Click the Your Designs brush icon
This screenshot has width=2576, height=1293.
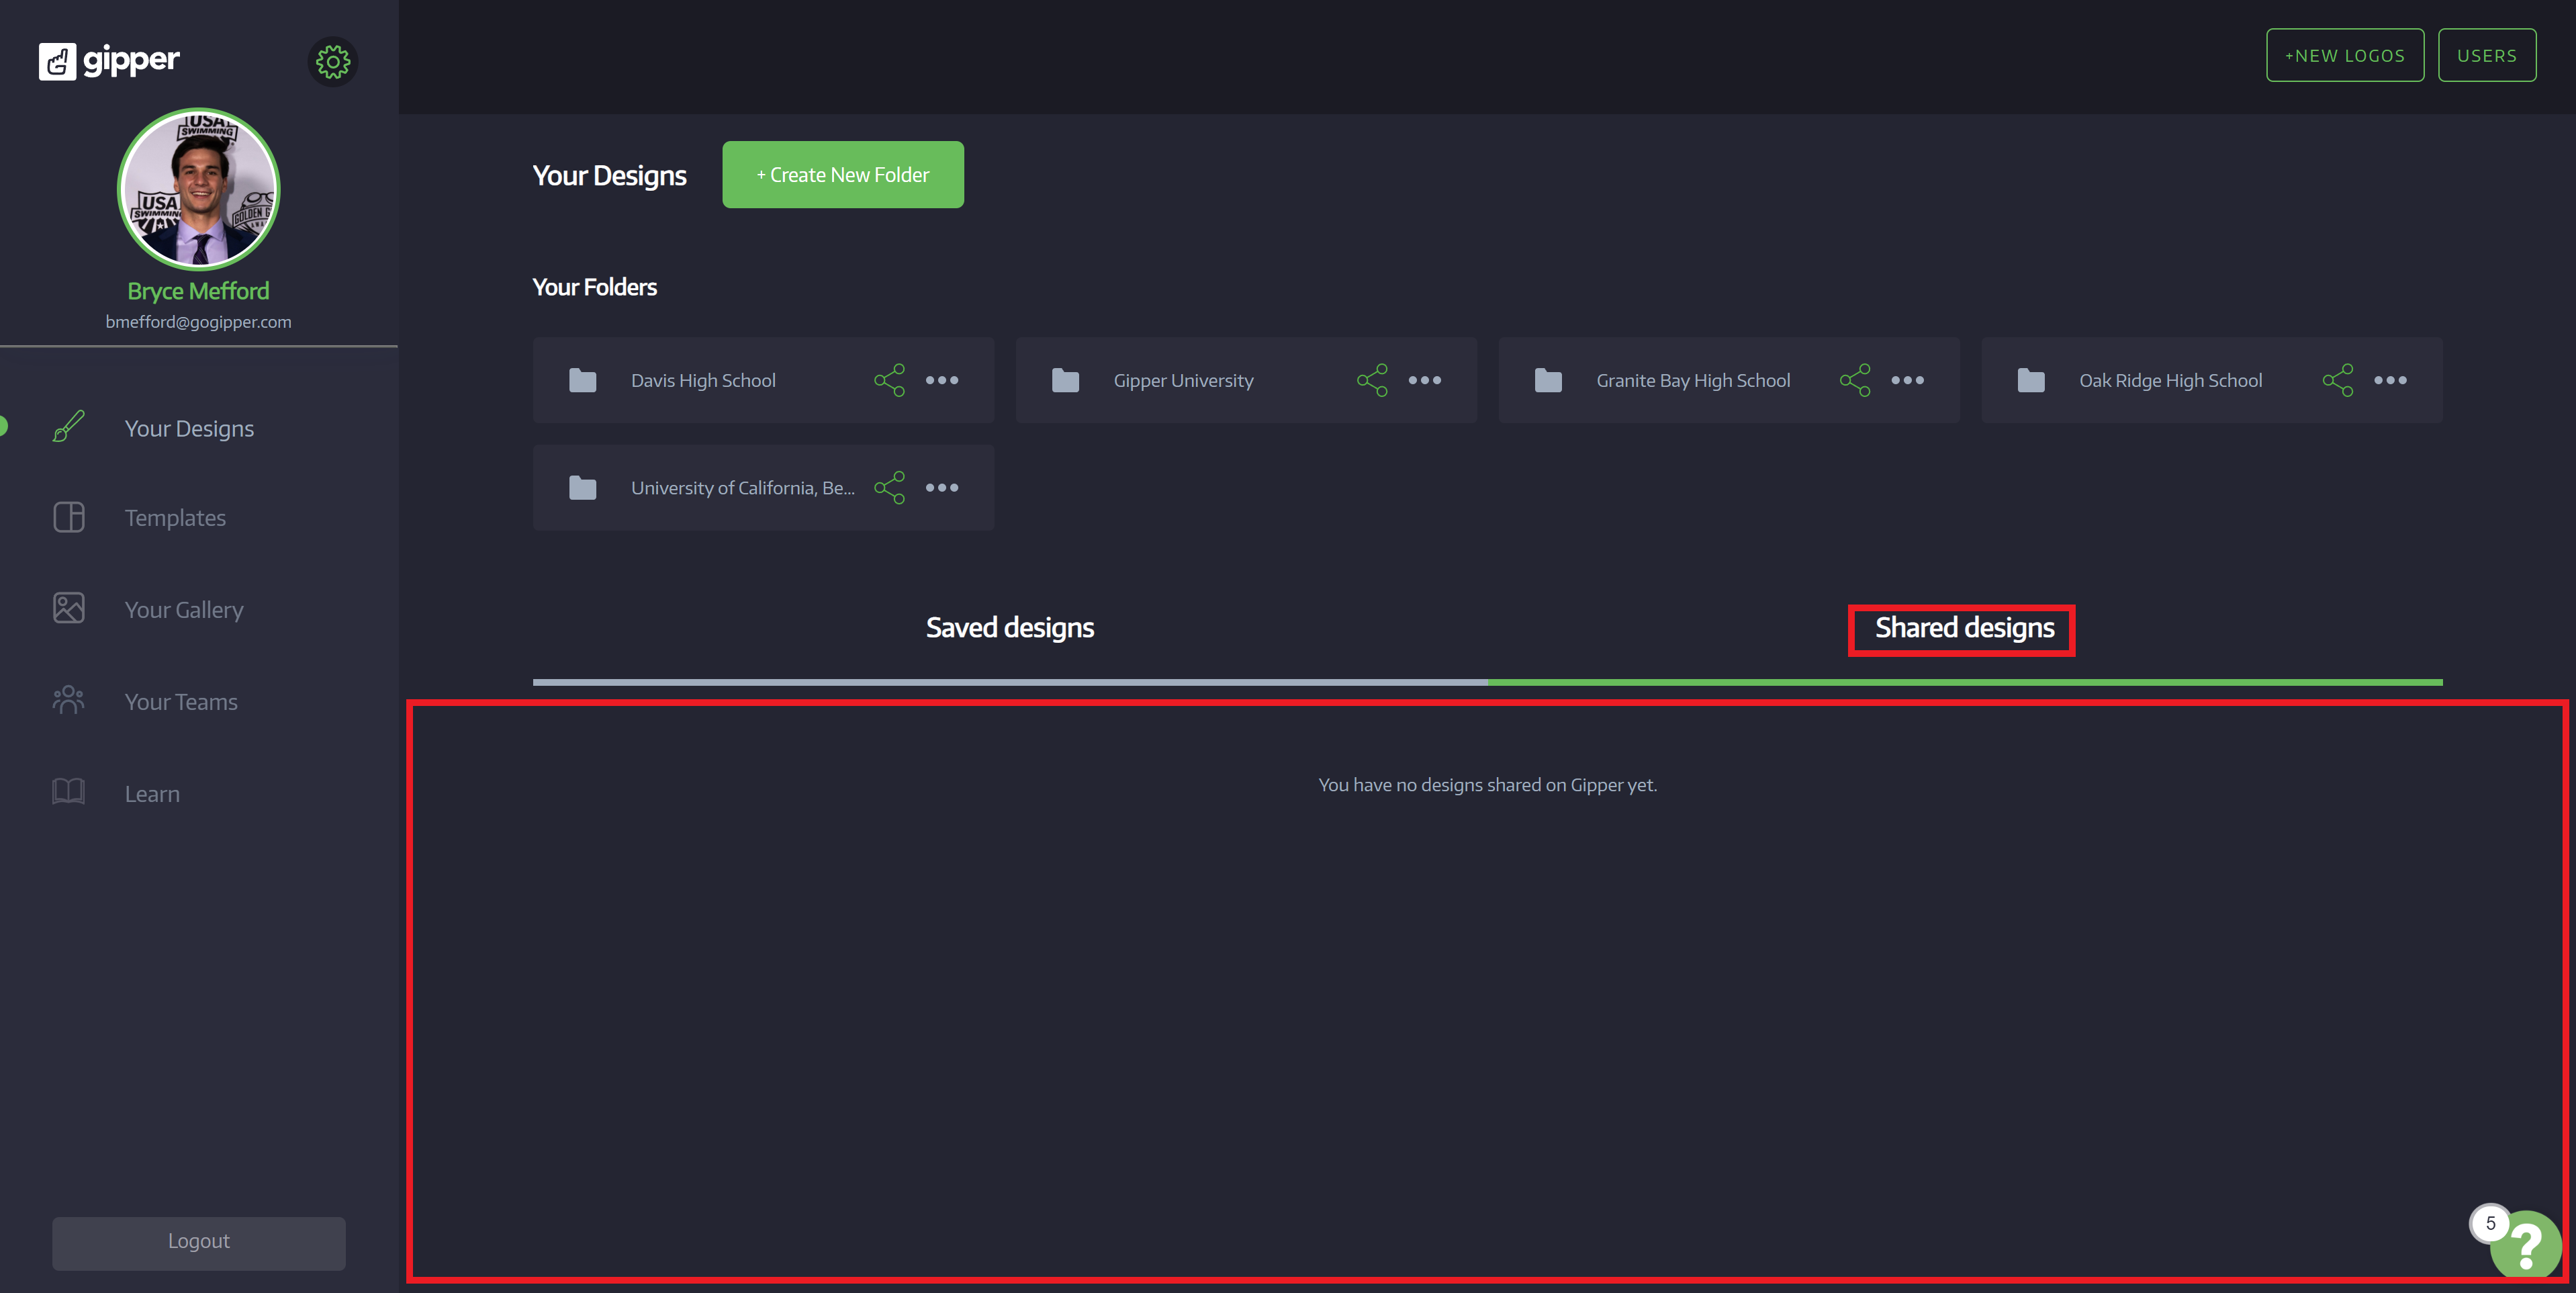68,427
